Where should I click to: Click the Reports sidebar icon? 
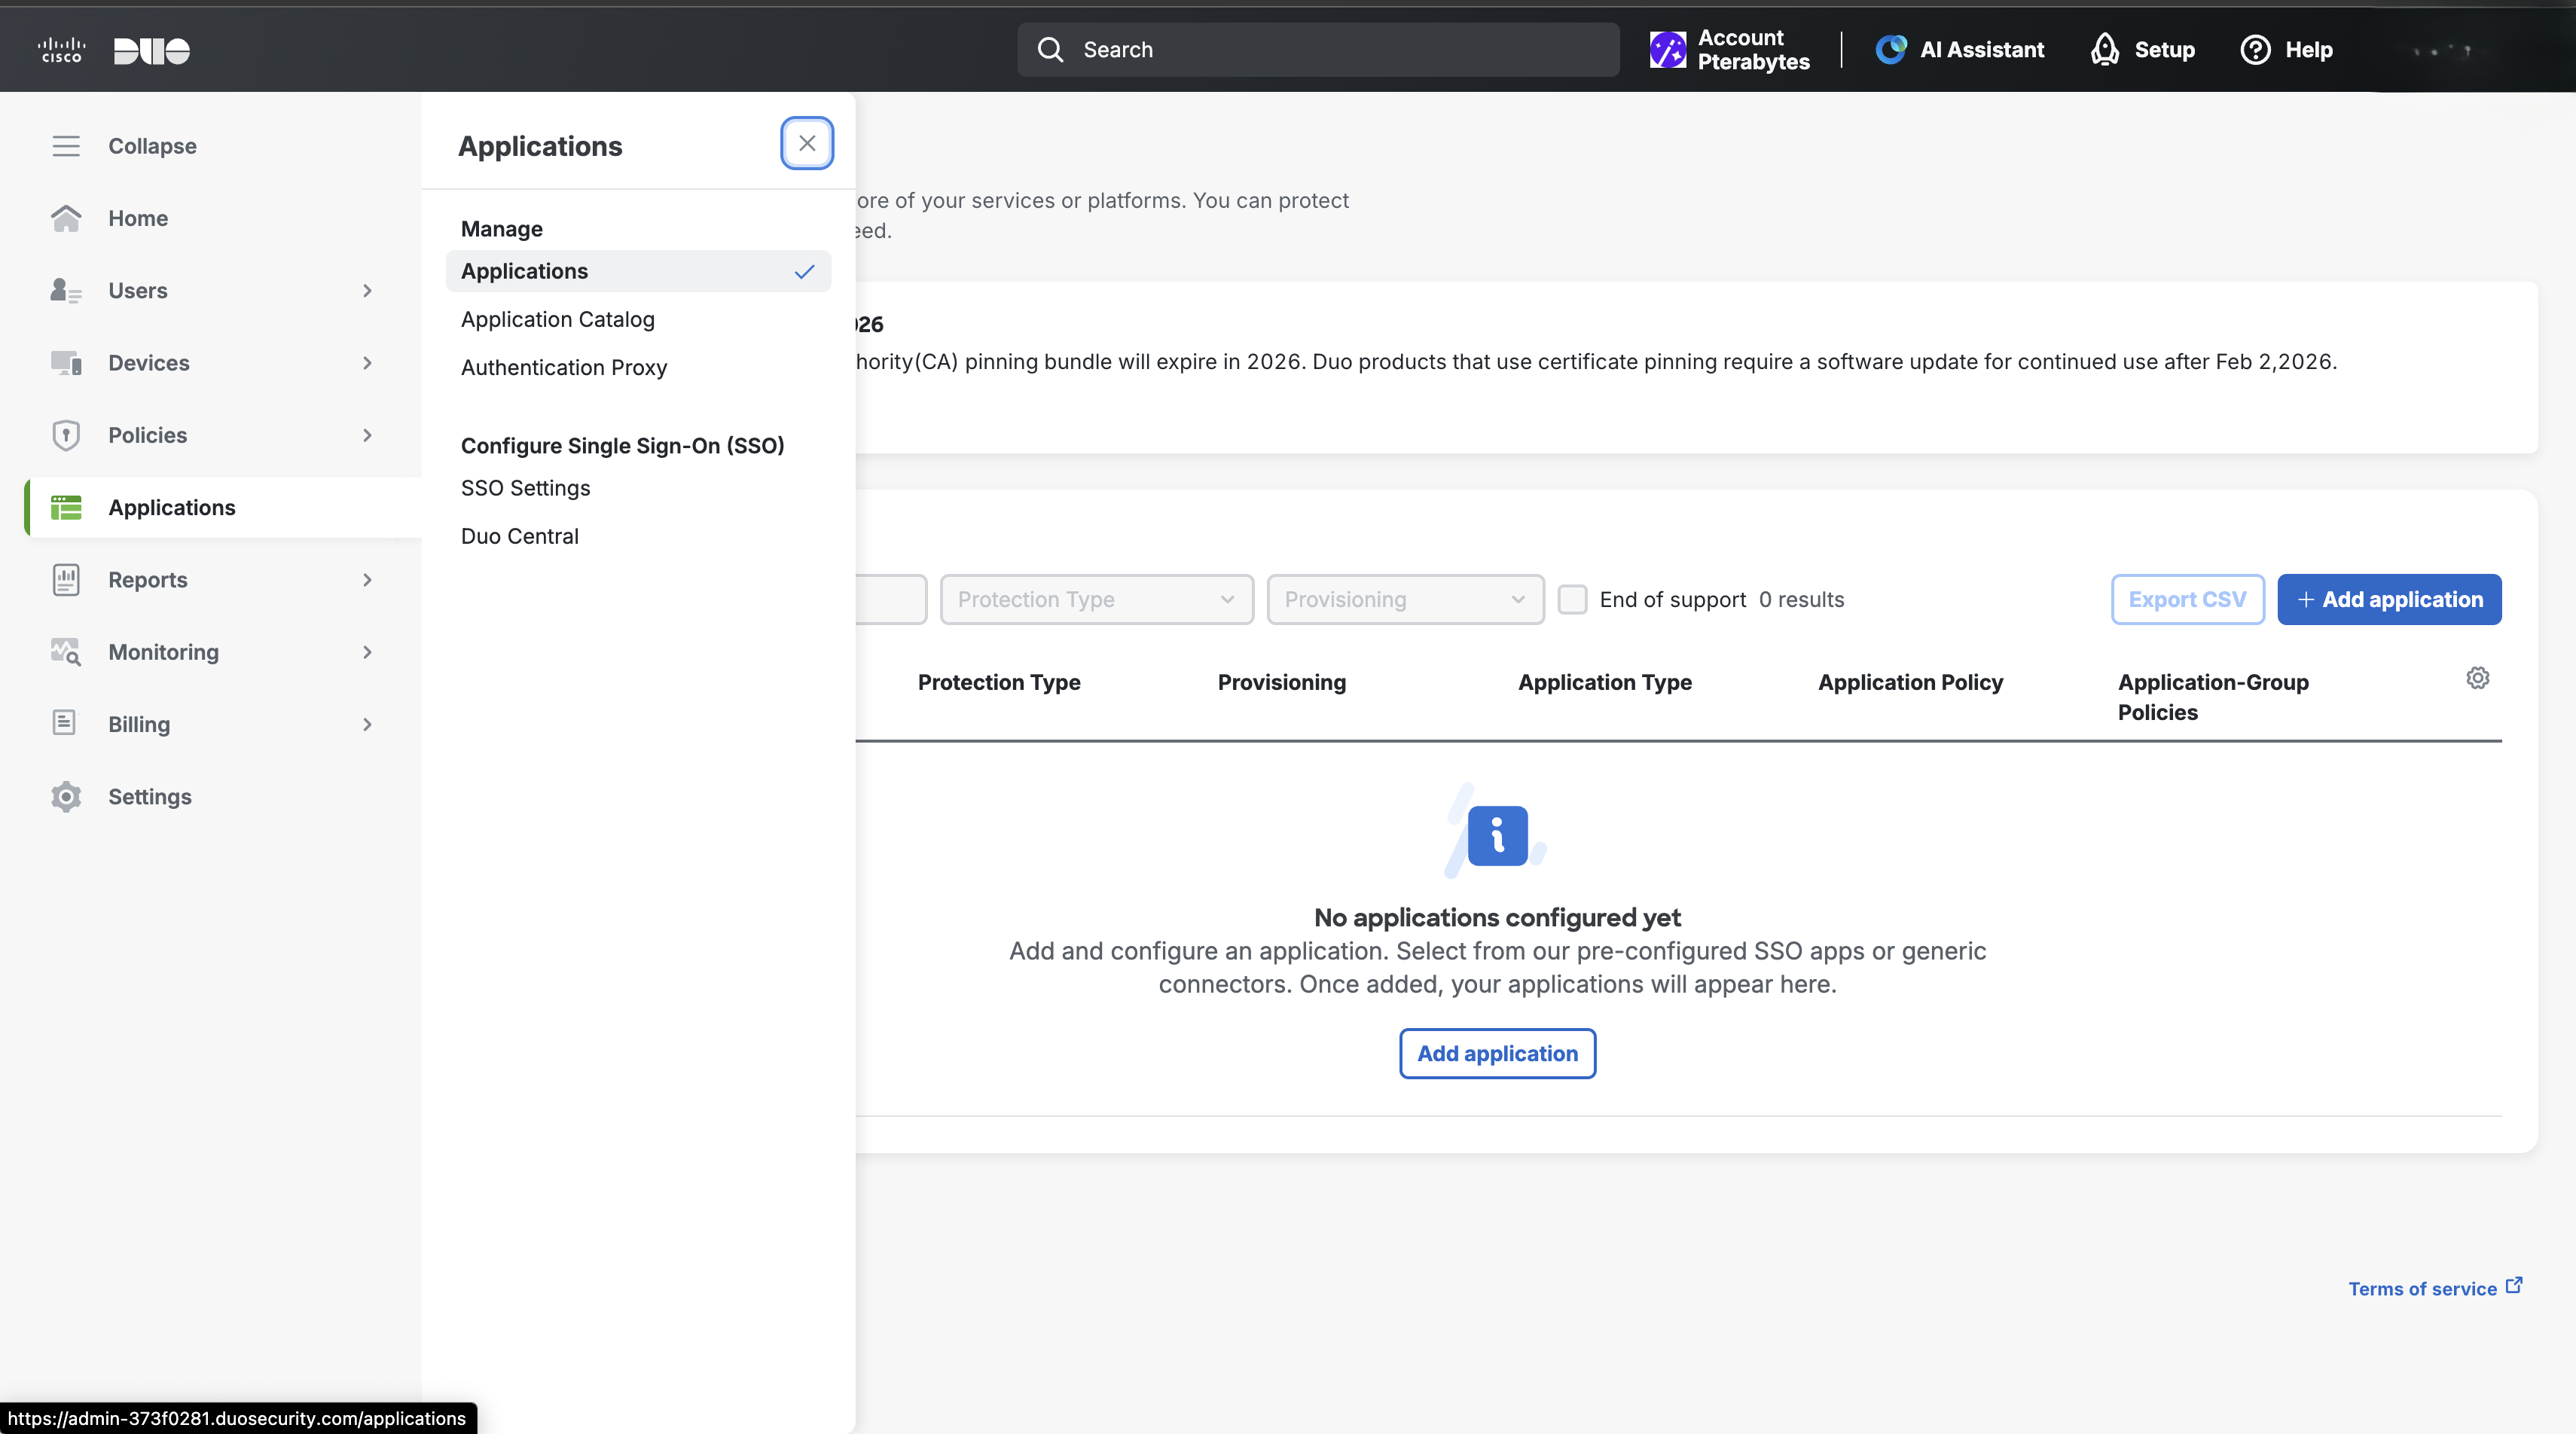(x=66, y=580)
